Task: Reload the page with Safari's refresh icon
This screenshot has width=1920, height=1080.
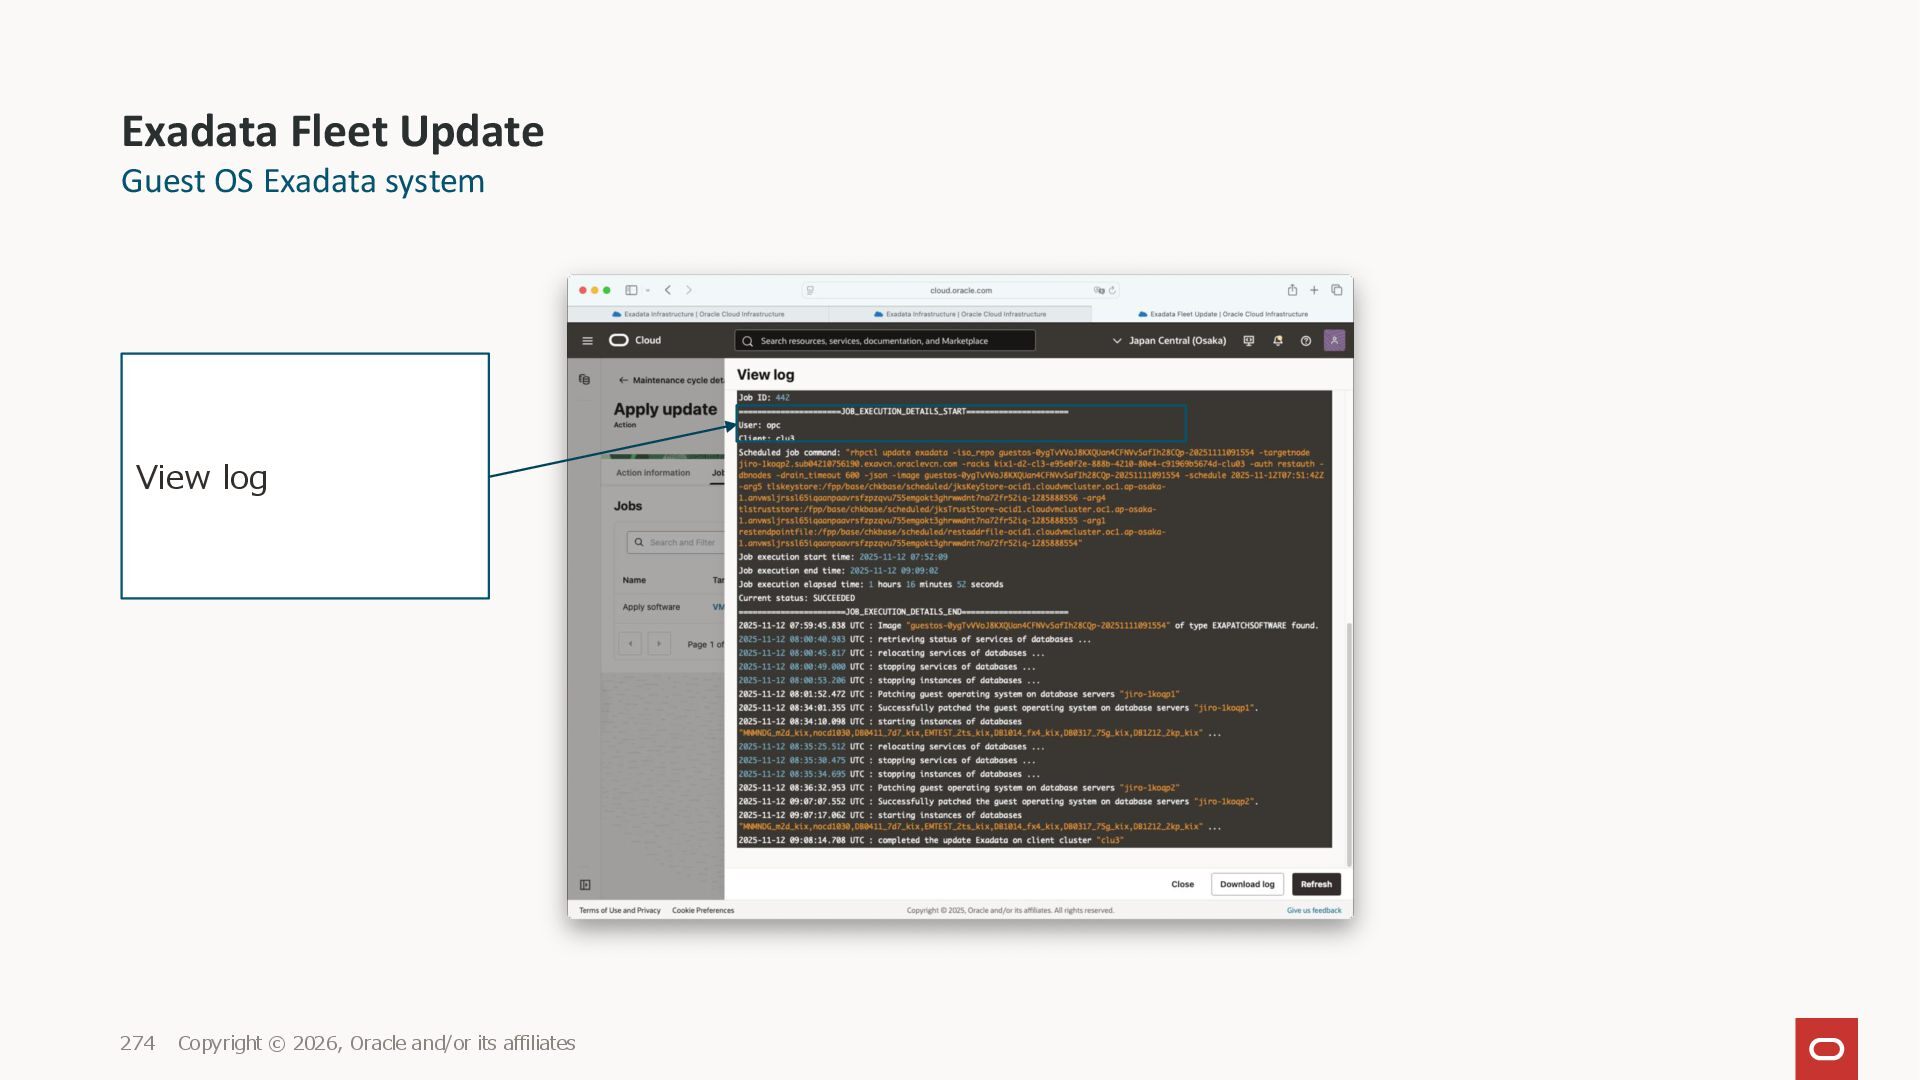Action: click(x=1112, y=291)
